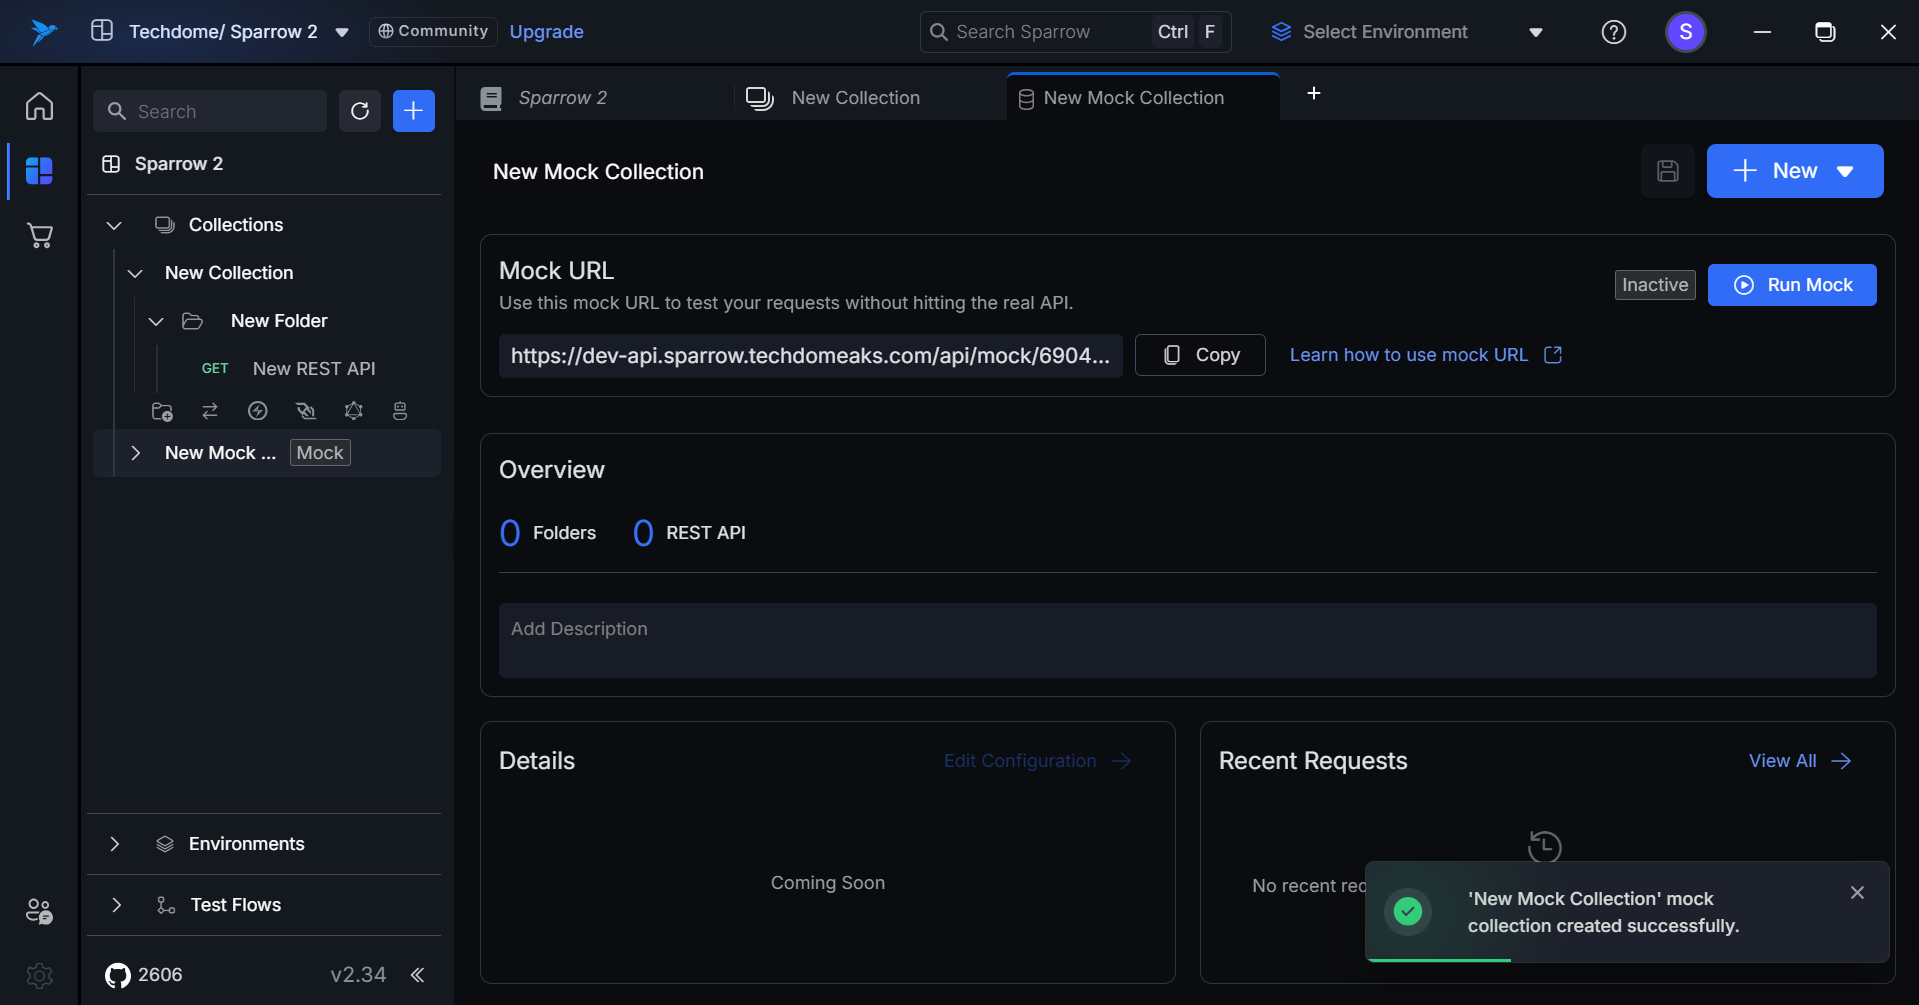This screenshot has width=1919, height=1005.
Task: Switch to the Sparrow 2 tab
Action: click(562, 98)
